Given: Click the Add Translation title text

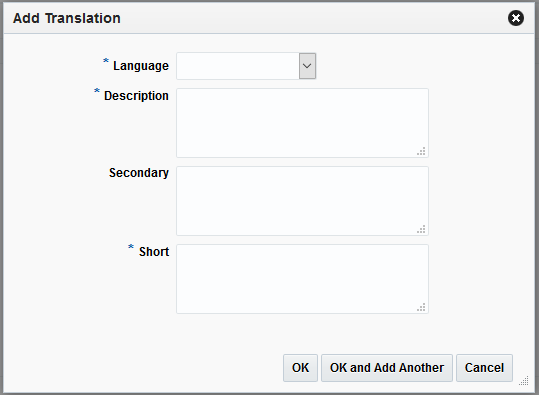Looking at the screenshot, I should [67, 18].
